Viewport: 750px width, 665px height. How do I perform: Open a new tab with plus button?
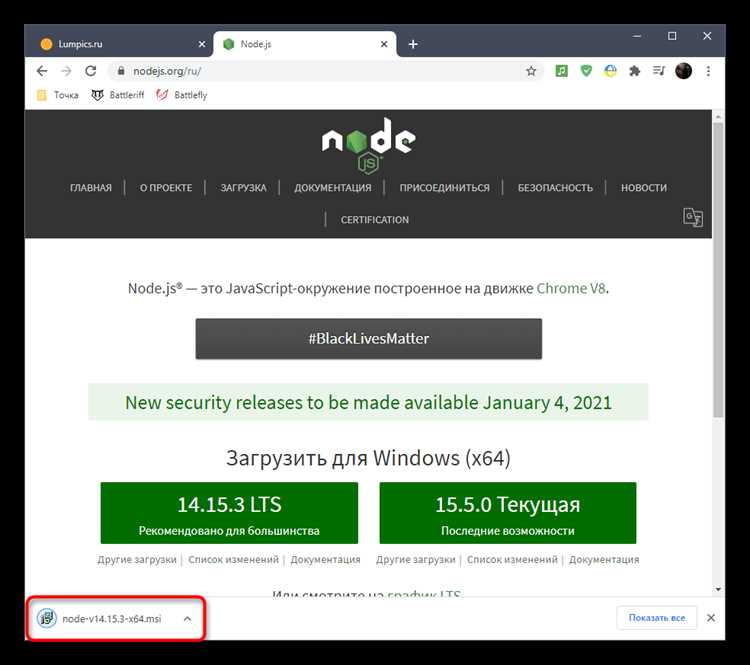[413, 44]
